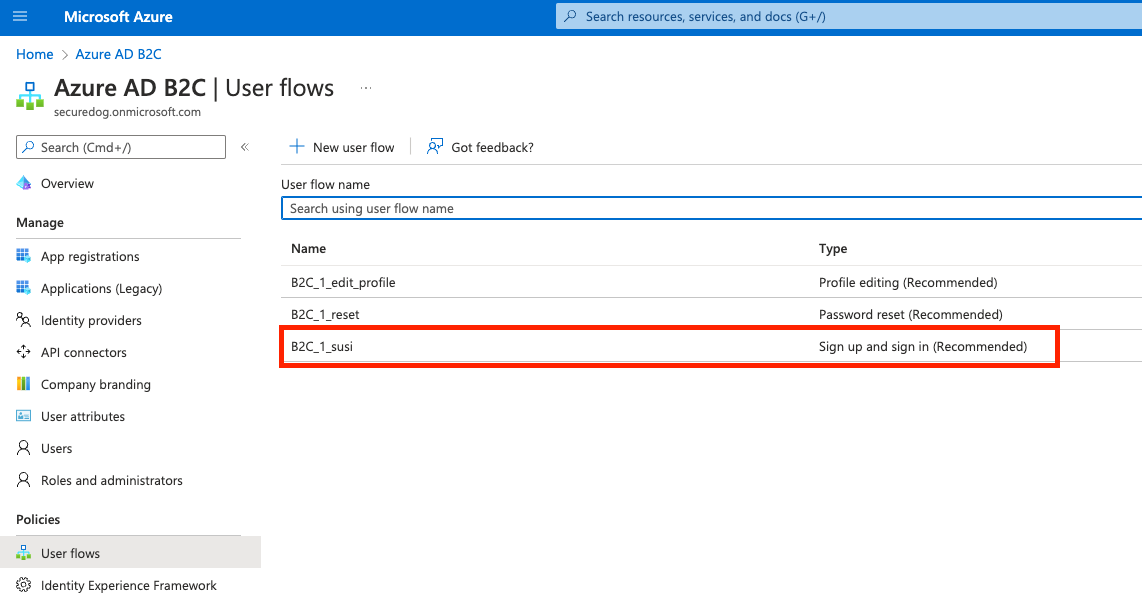Focus the user flow name search field
This screenshot has width=1142, height=610.
point(712,208)
